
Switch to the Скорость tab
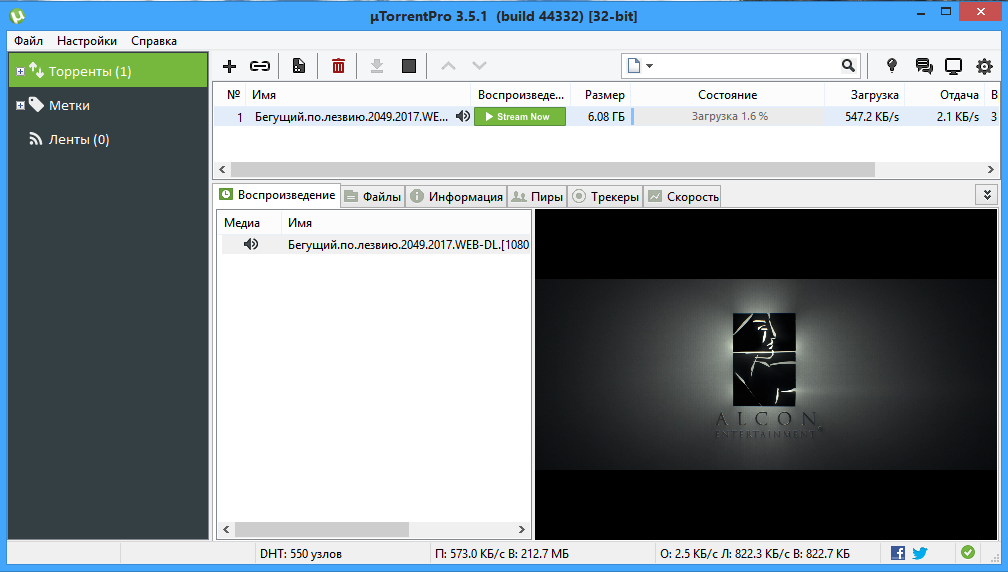tap(683, 197)
